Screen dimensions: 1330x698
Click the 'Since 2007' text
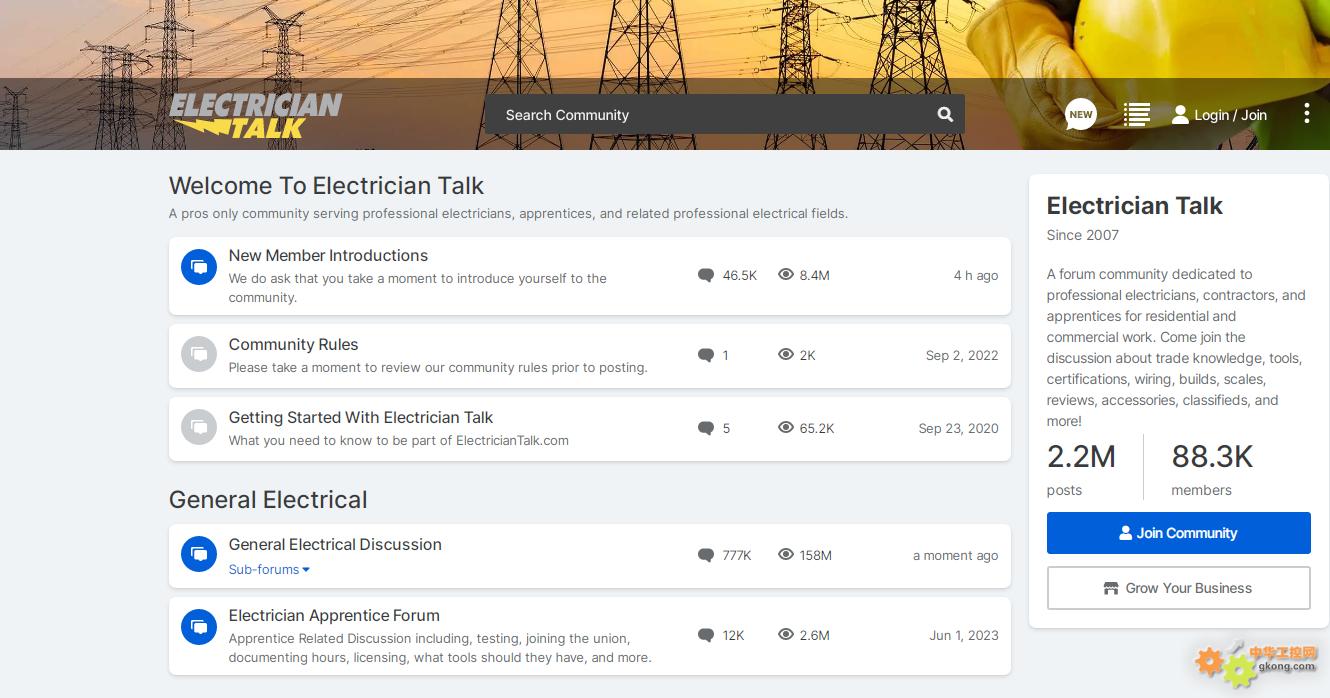coord(1083,235)
